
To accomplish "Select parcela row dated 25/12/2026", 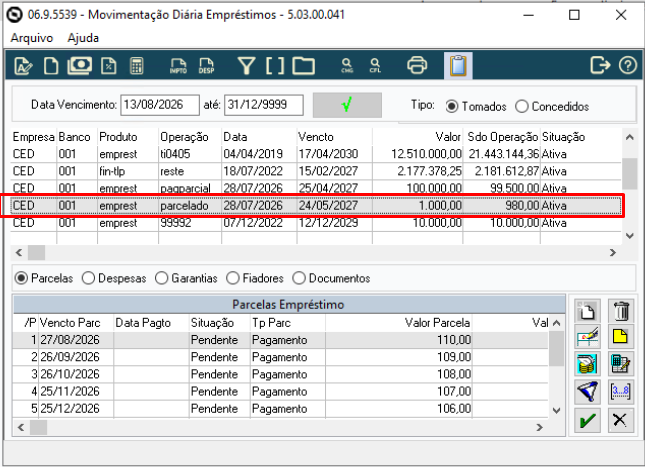I will click(x=281, y=409).
